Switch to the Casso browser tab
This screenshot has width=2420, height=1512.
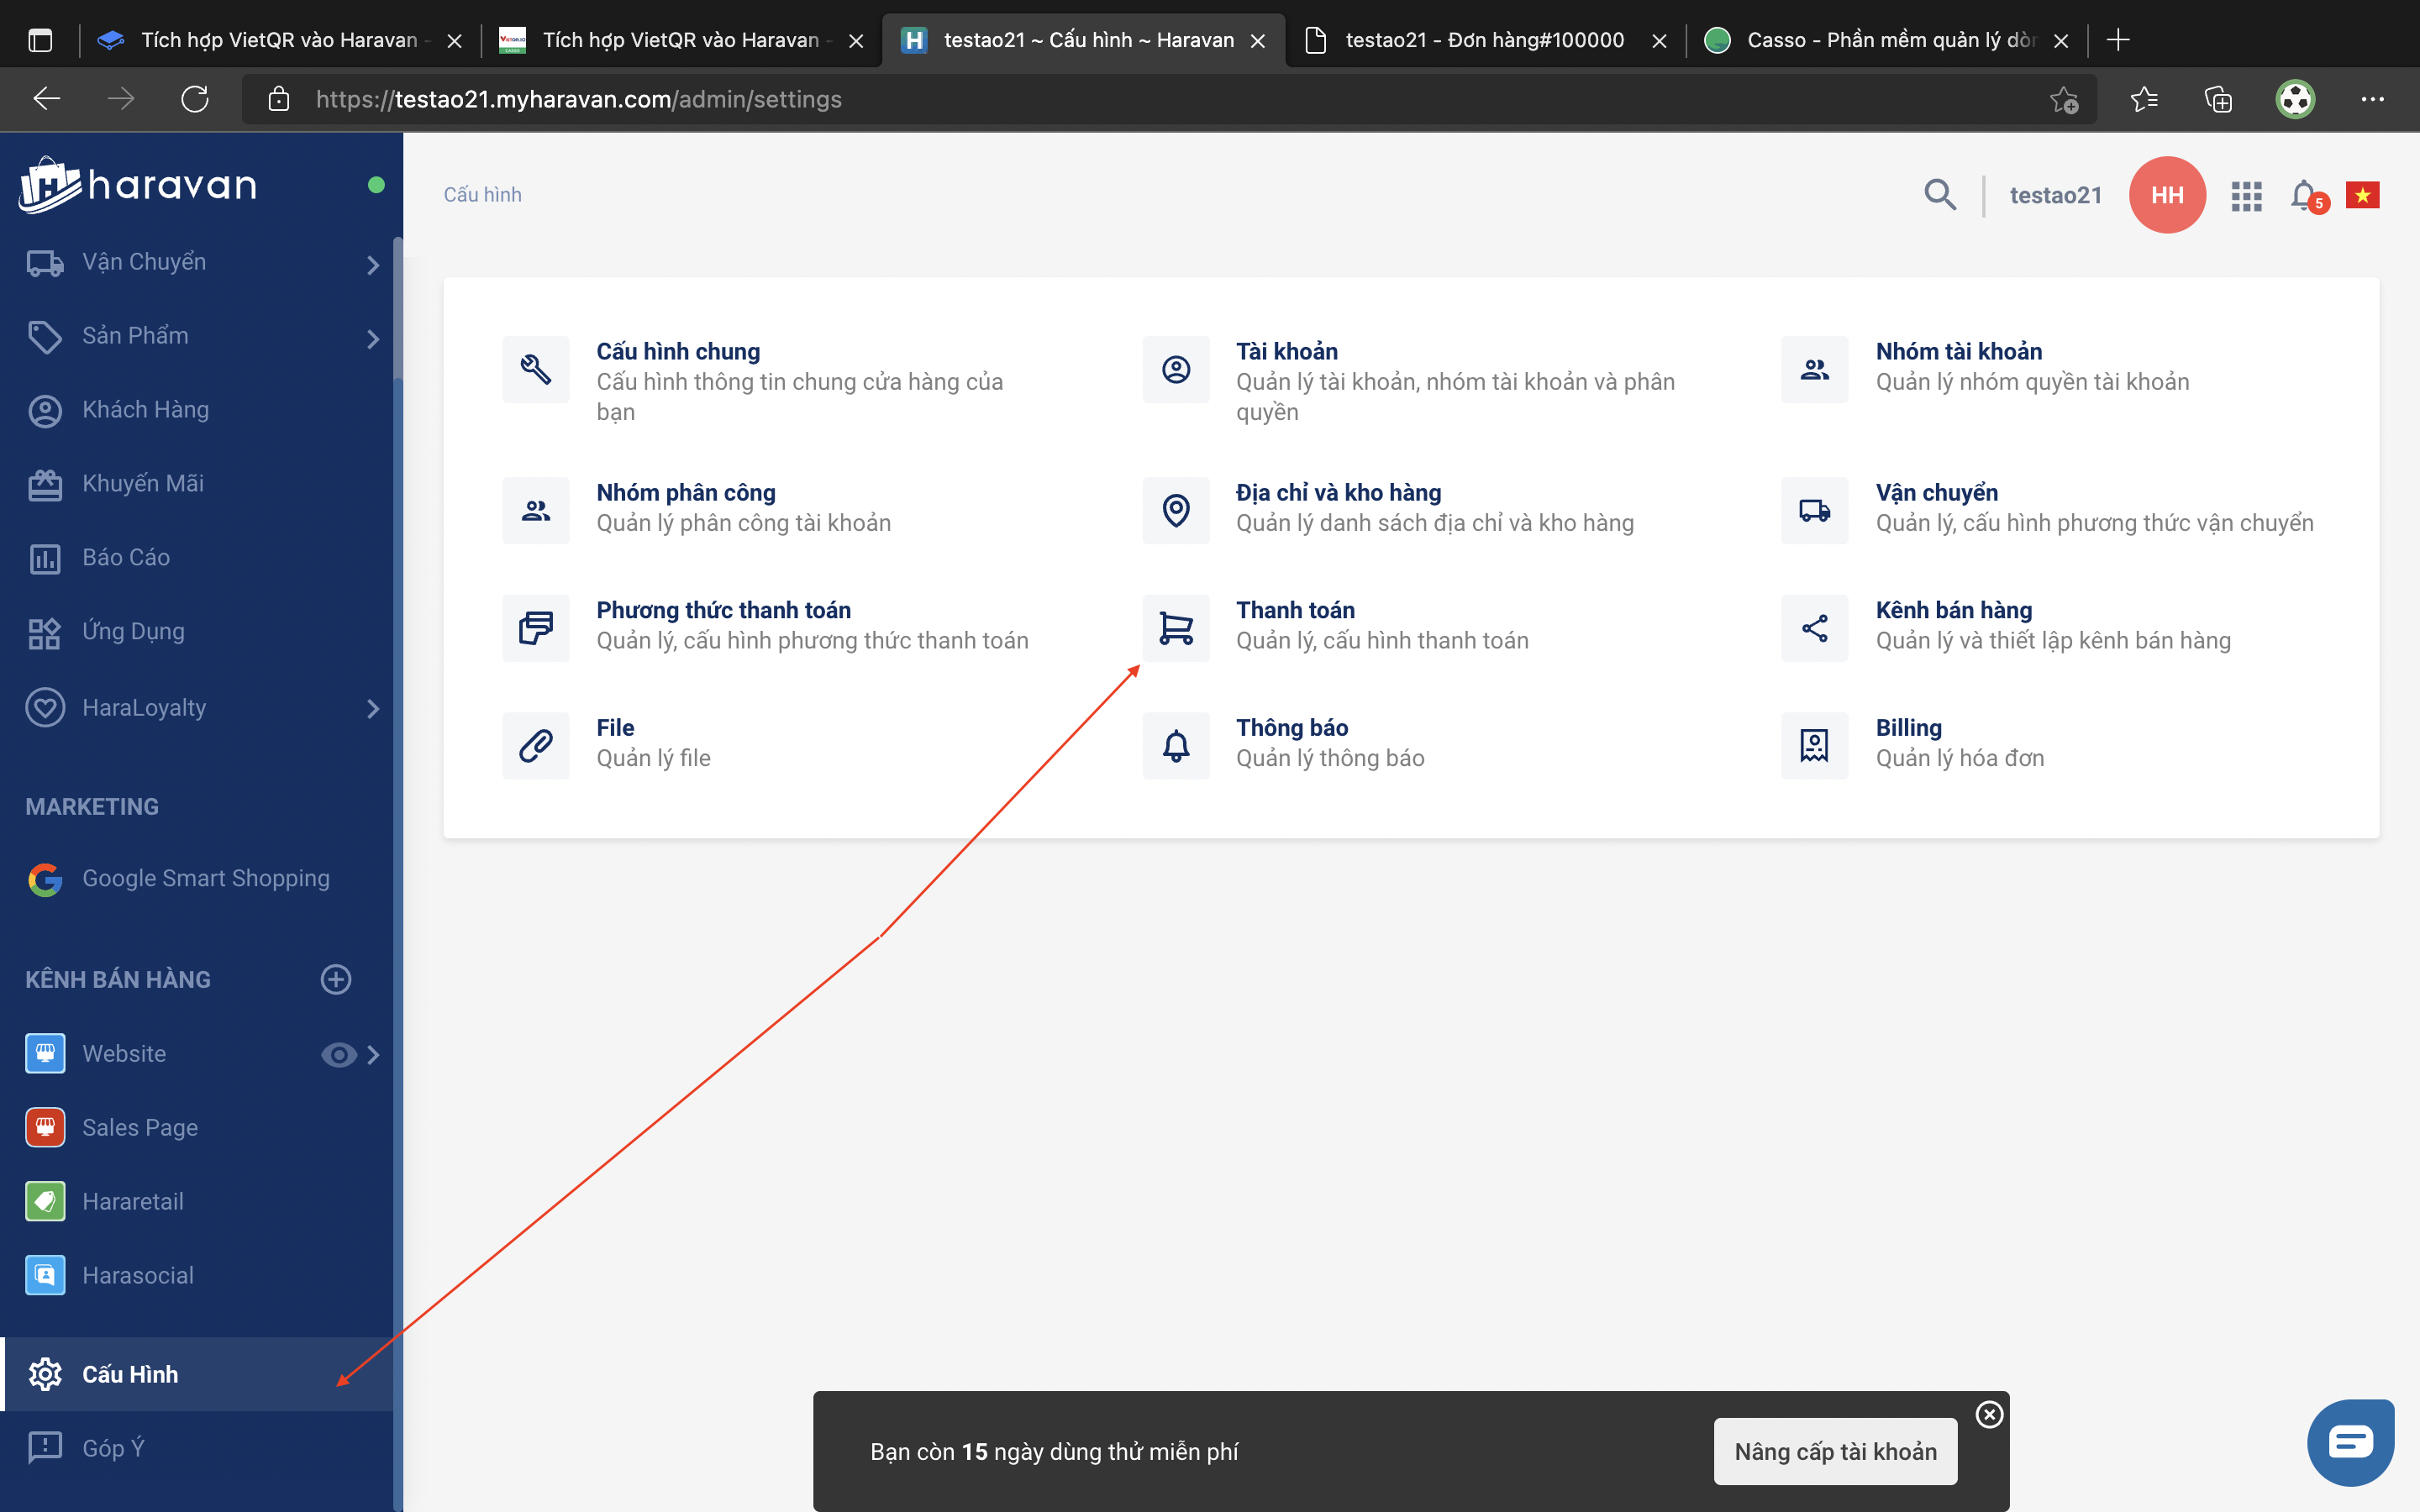(x=1880, y=40)
